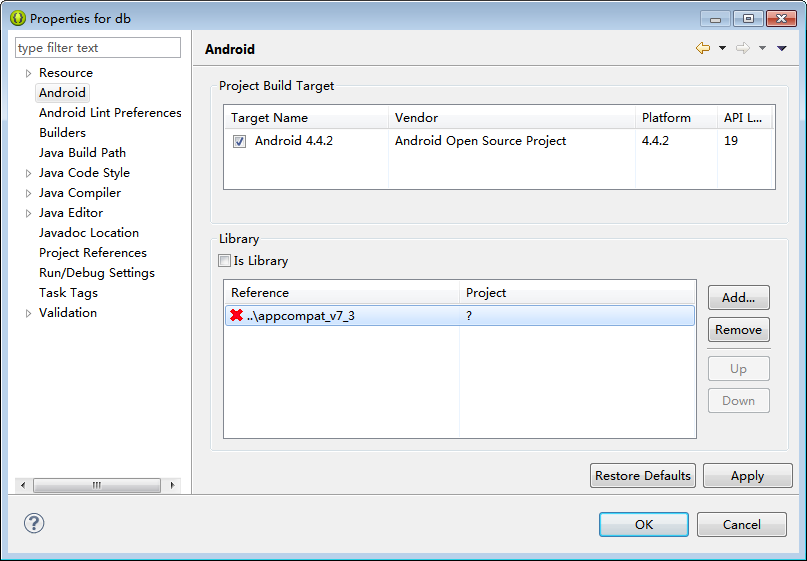Click the Up button
Viewport: 807px width, 561px height.
(739, 369)
